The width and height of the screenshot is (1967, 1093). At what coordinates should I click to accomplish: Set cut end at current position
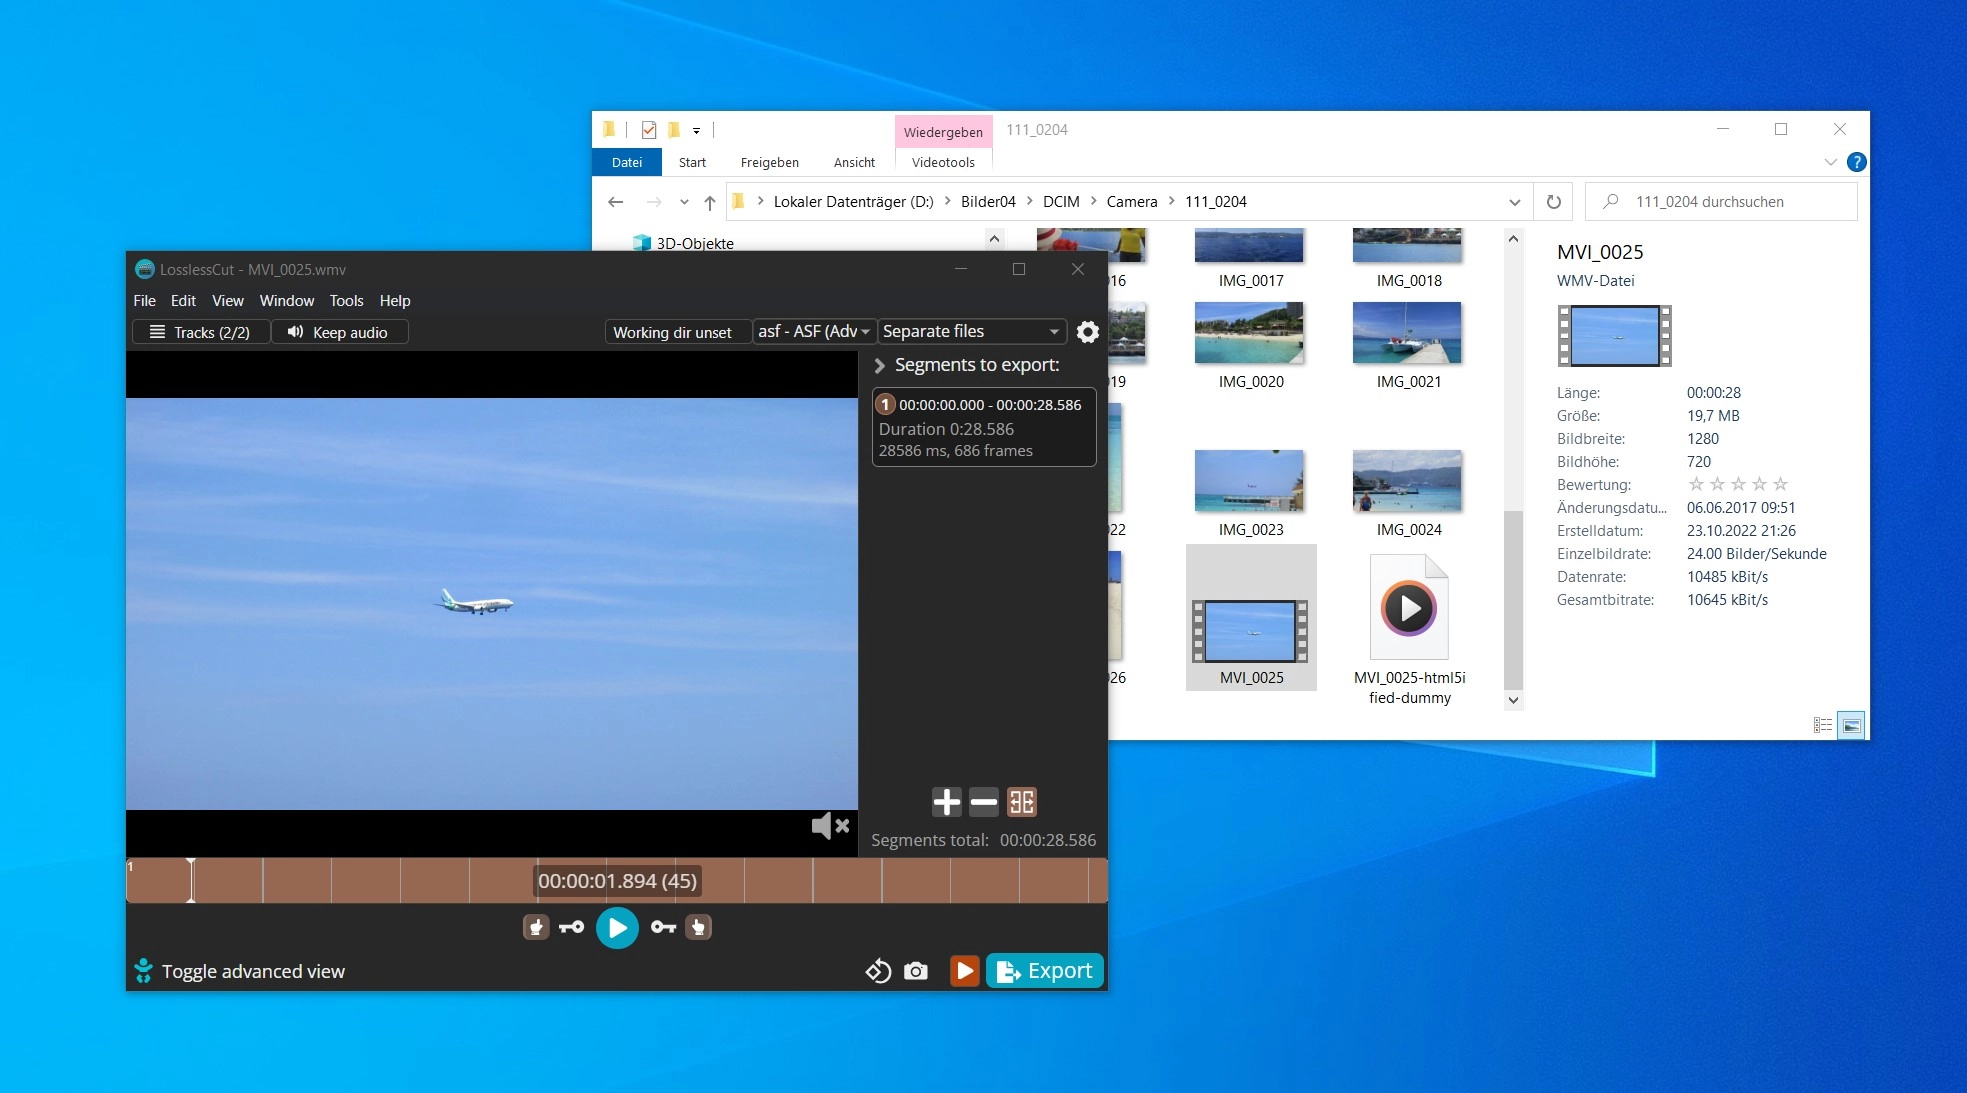tap(699, 928)
